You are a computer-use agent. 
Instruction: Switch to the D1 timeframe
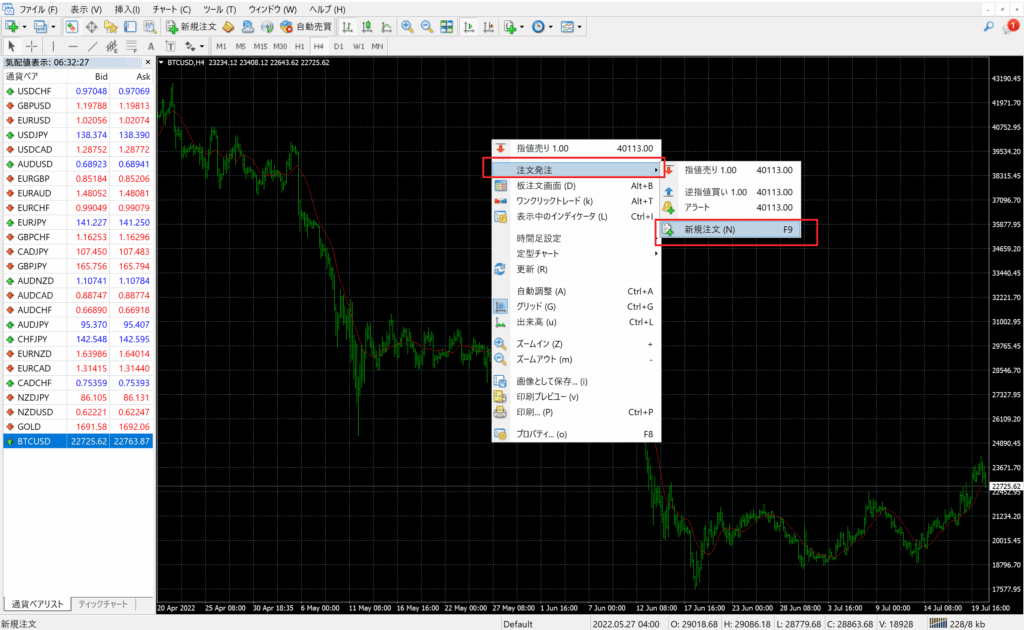click(338, 46)
